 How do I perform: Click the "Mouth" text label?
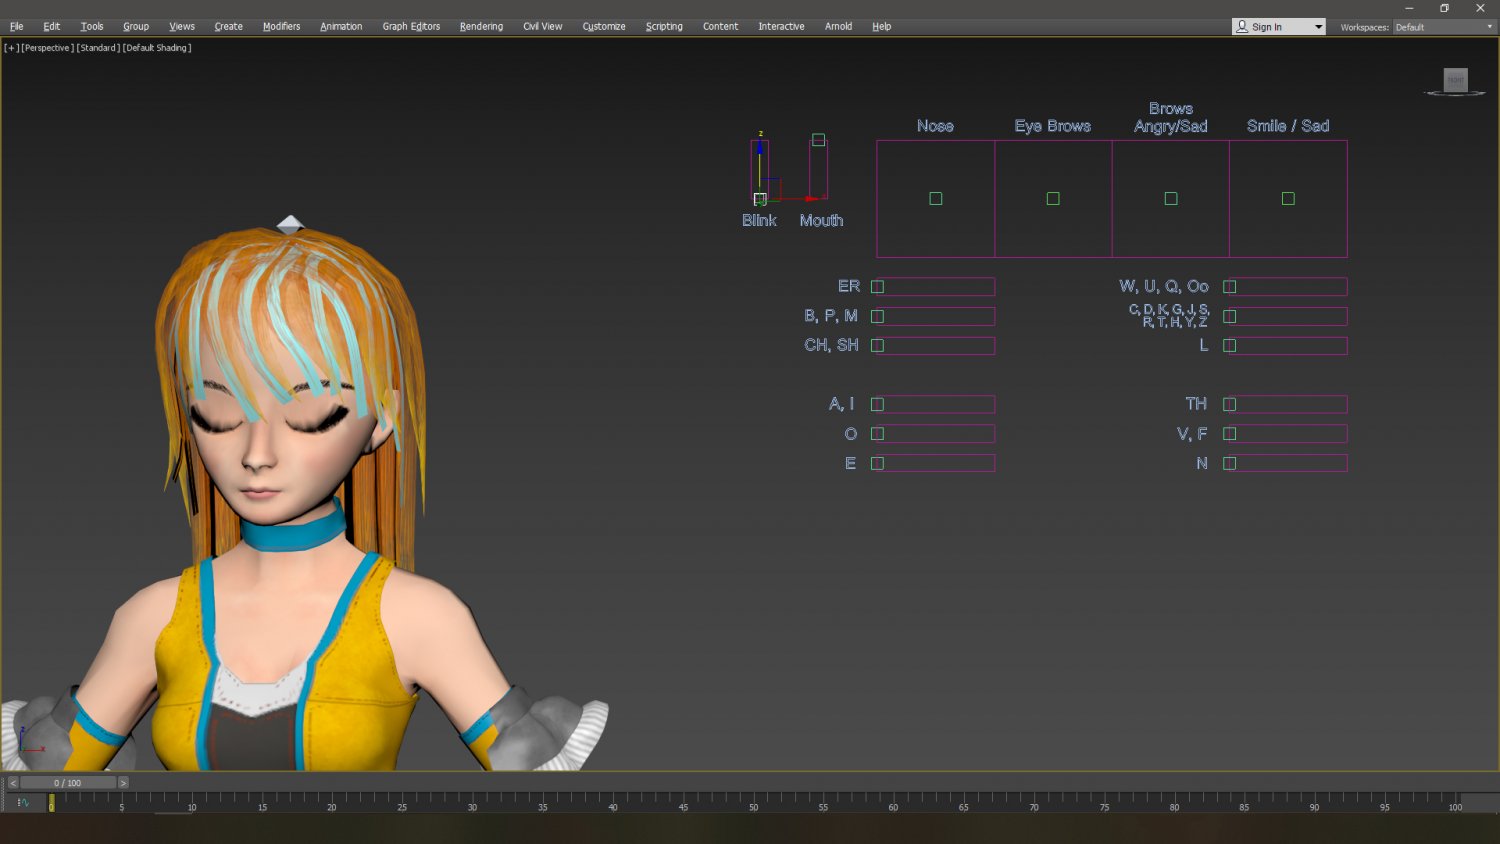coord(821,220)
